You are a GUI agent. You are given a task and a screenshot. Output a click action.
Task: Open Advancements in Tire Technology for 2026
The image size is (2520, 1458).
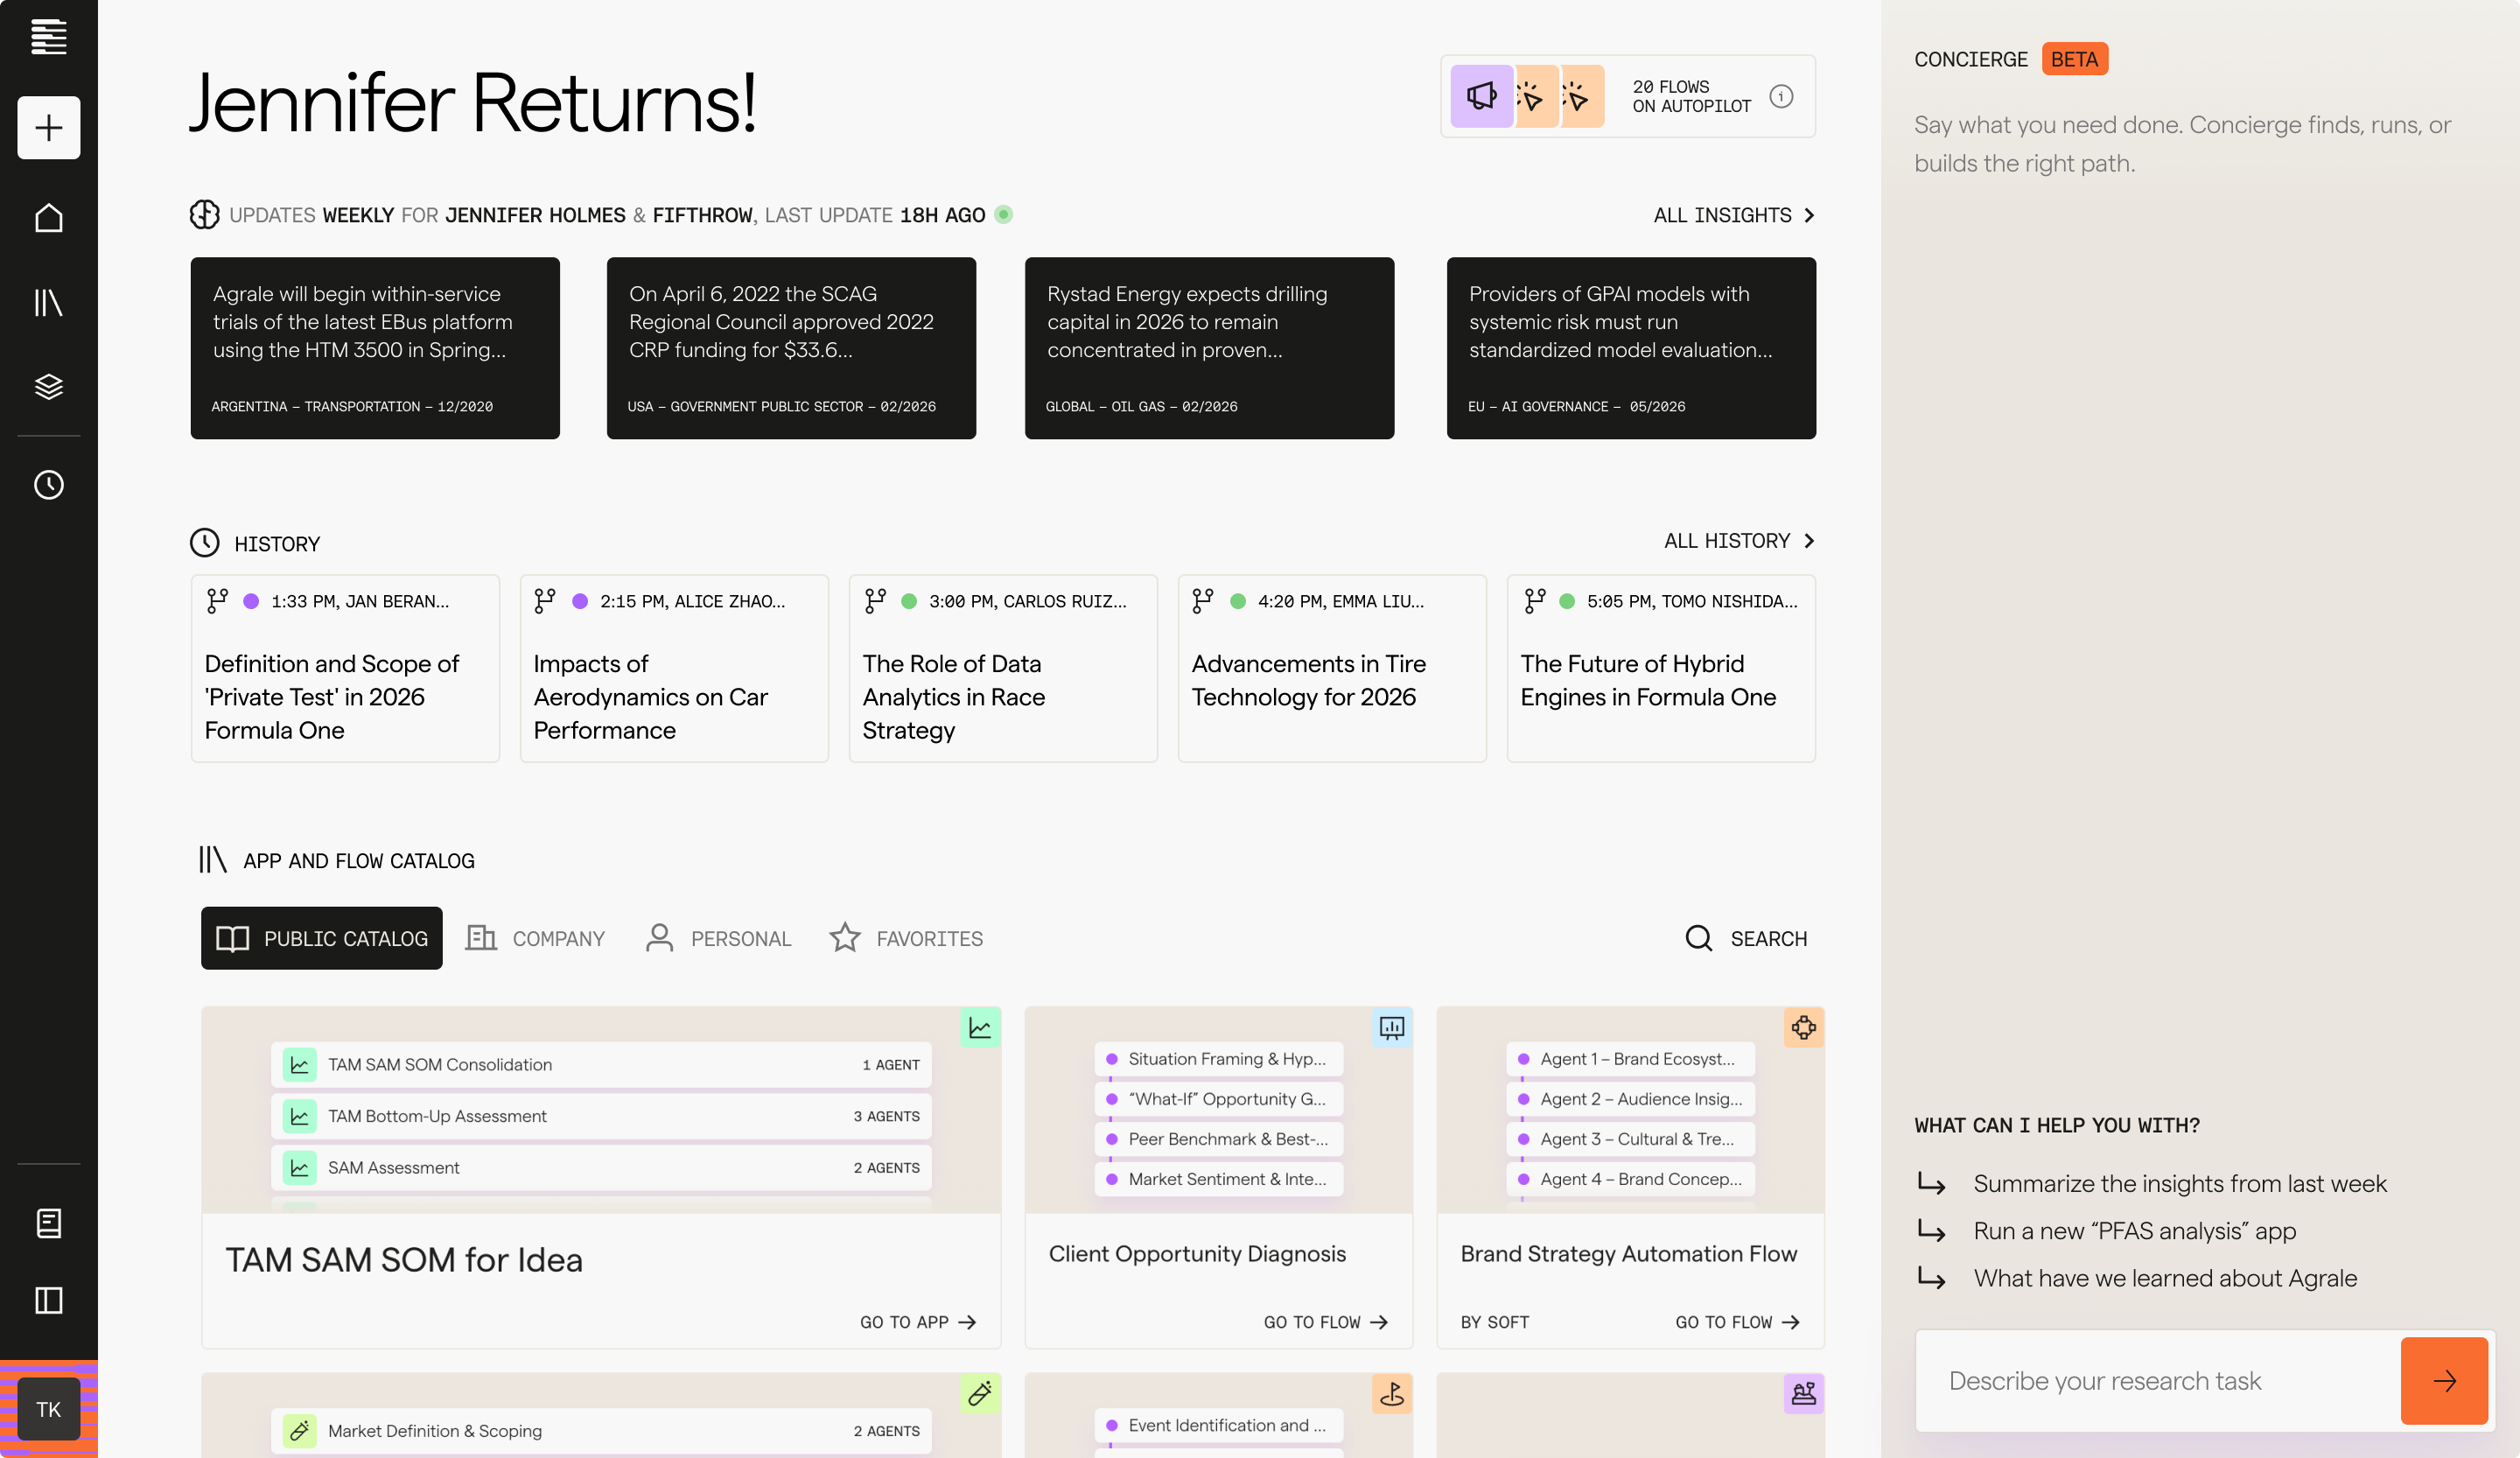click(1332, 668)
